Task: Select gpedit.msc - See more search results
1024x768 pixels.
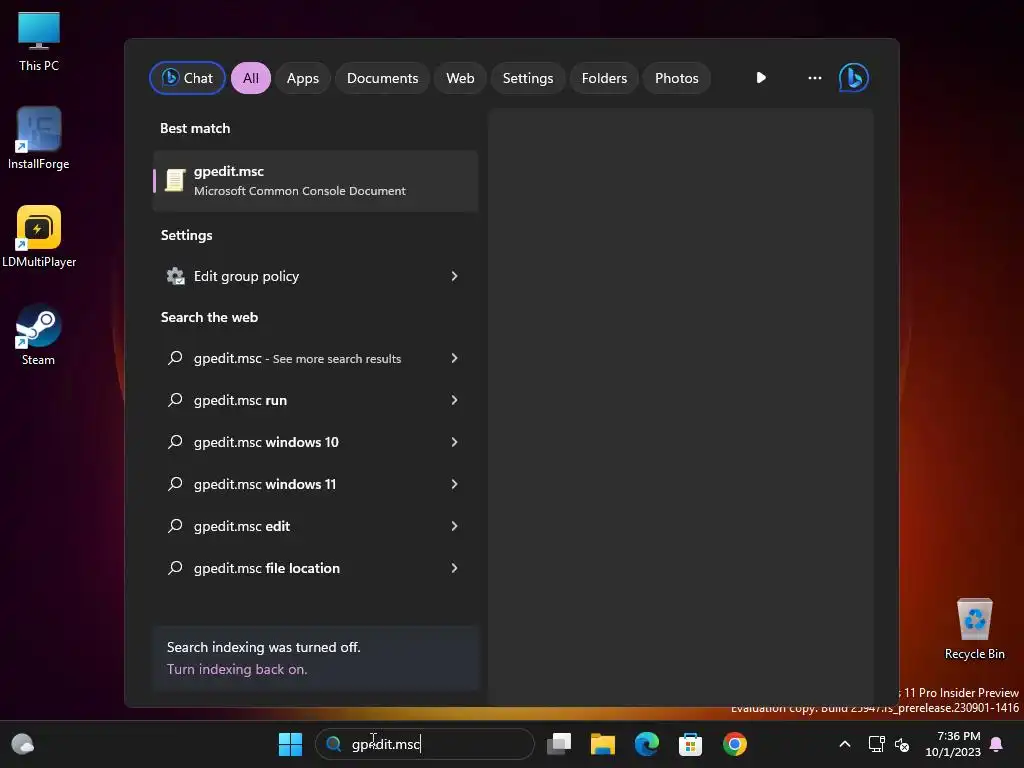Action: tap(315, 358)
